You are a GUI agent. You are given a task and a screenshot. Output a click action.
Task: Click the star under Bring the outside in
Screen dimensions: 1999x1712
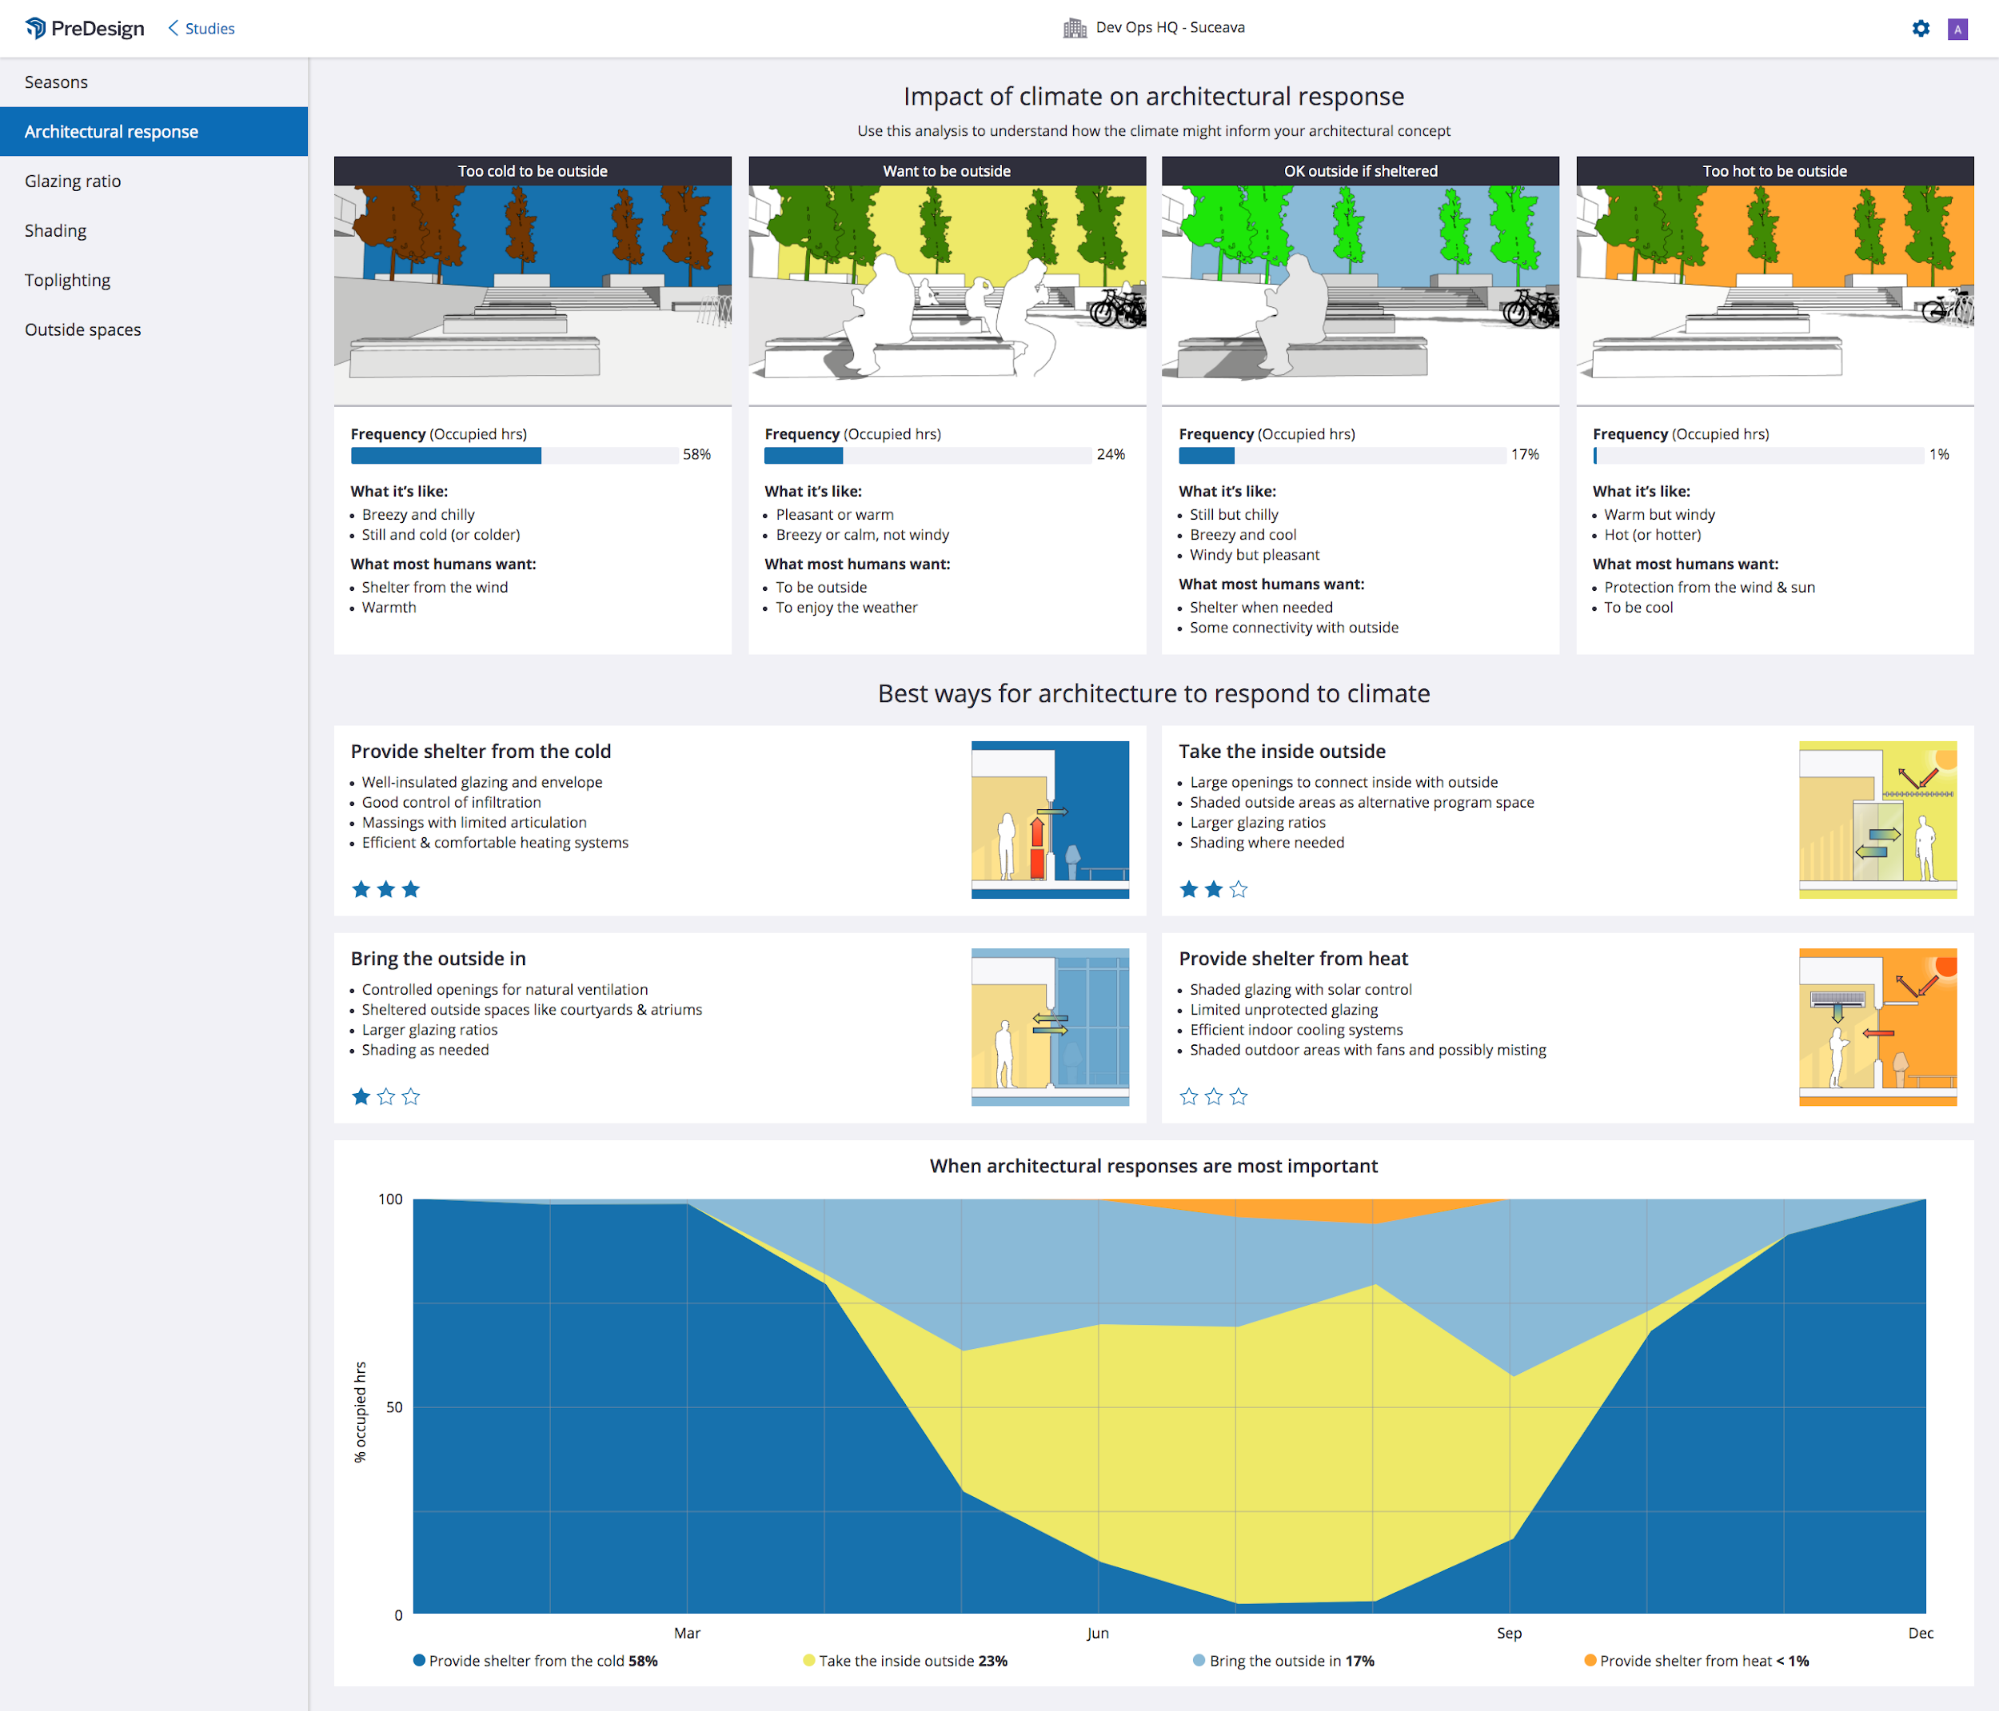coord(361,1096)
